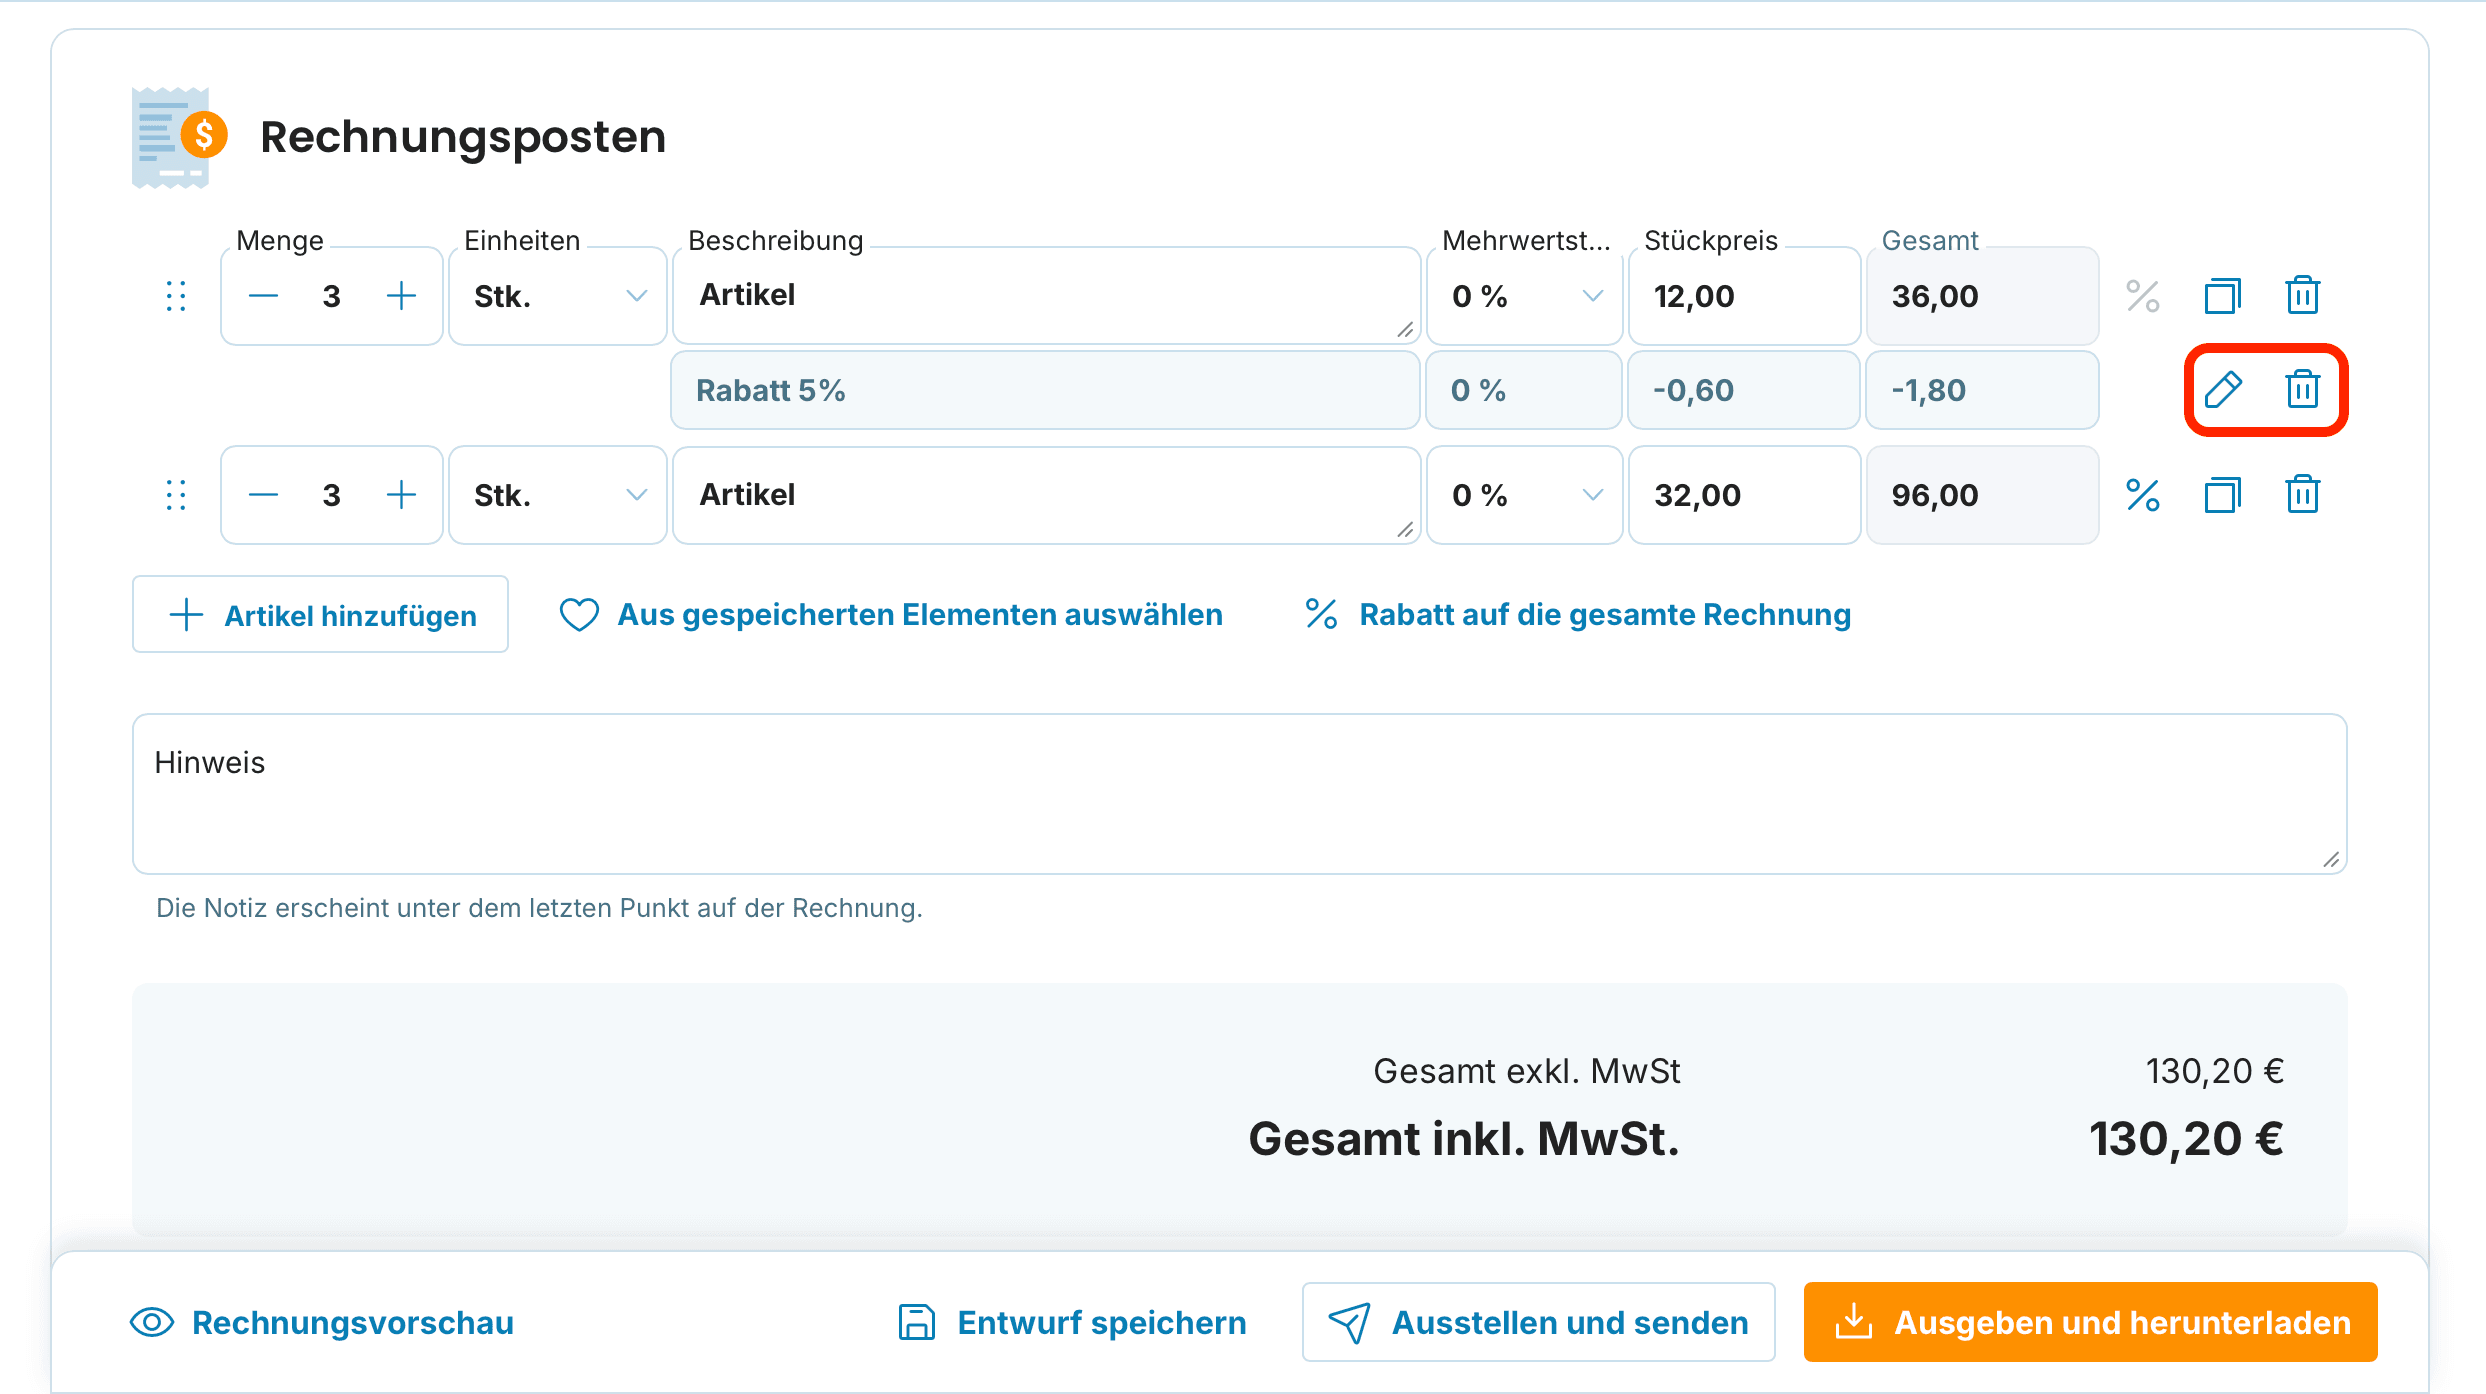Screen dimensions: 2486x1394
Task: Click the quantity value 3 in the 32,00 row
Action: tap(332, 495)
